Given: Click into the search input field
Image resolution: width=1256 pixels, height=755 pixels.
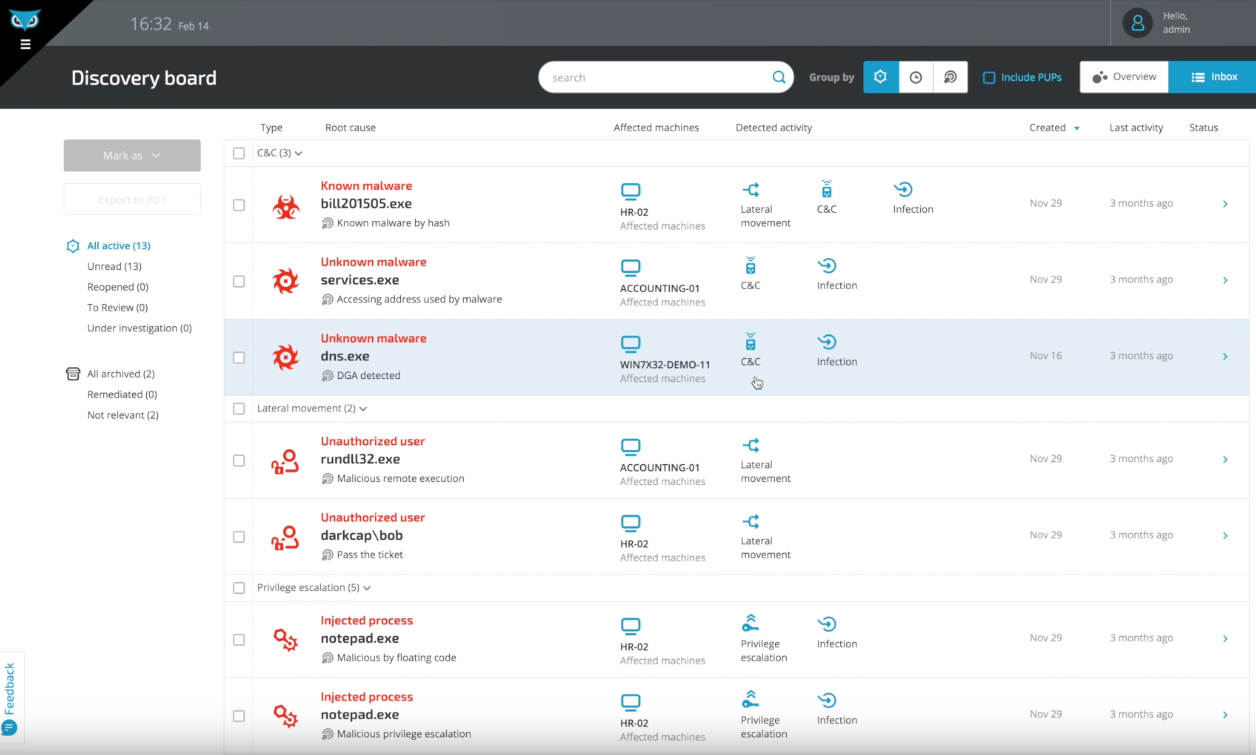Looking at the screenshot, I should 655,77.
